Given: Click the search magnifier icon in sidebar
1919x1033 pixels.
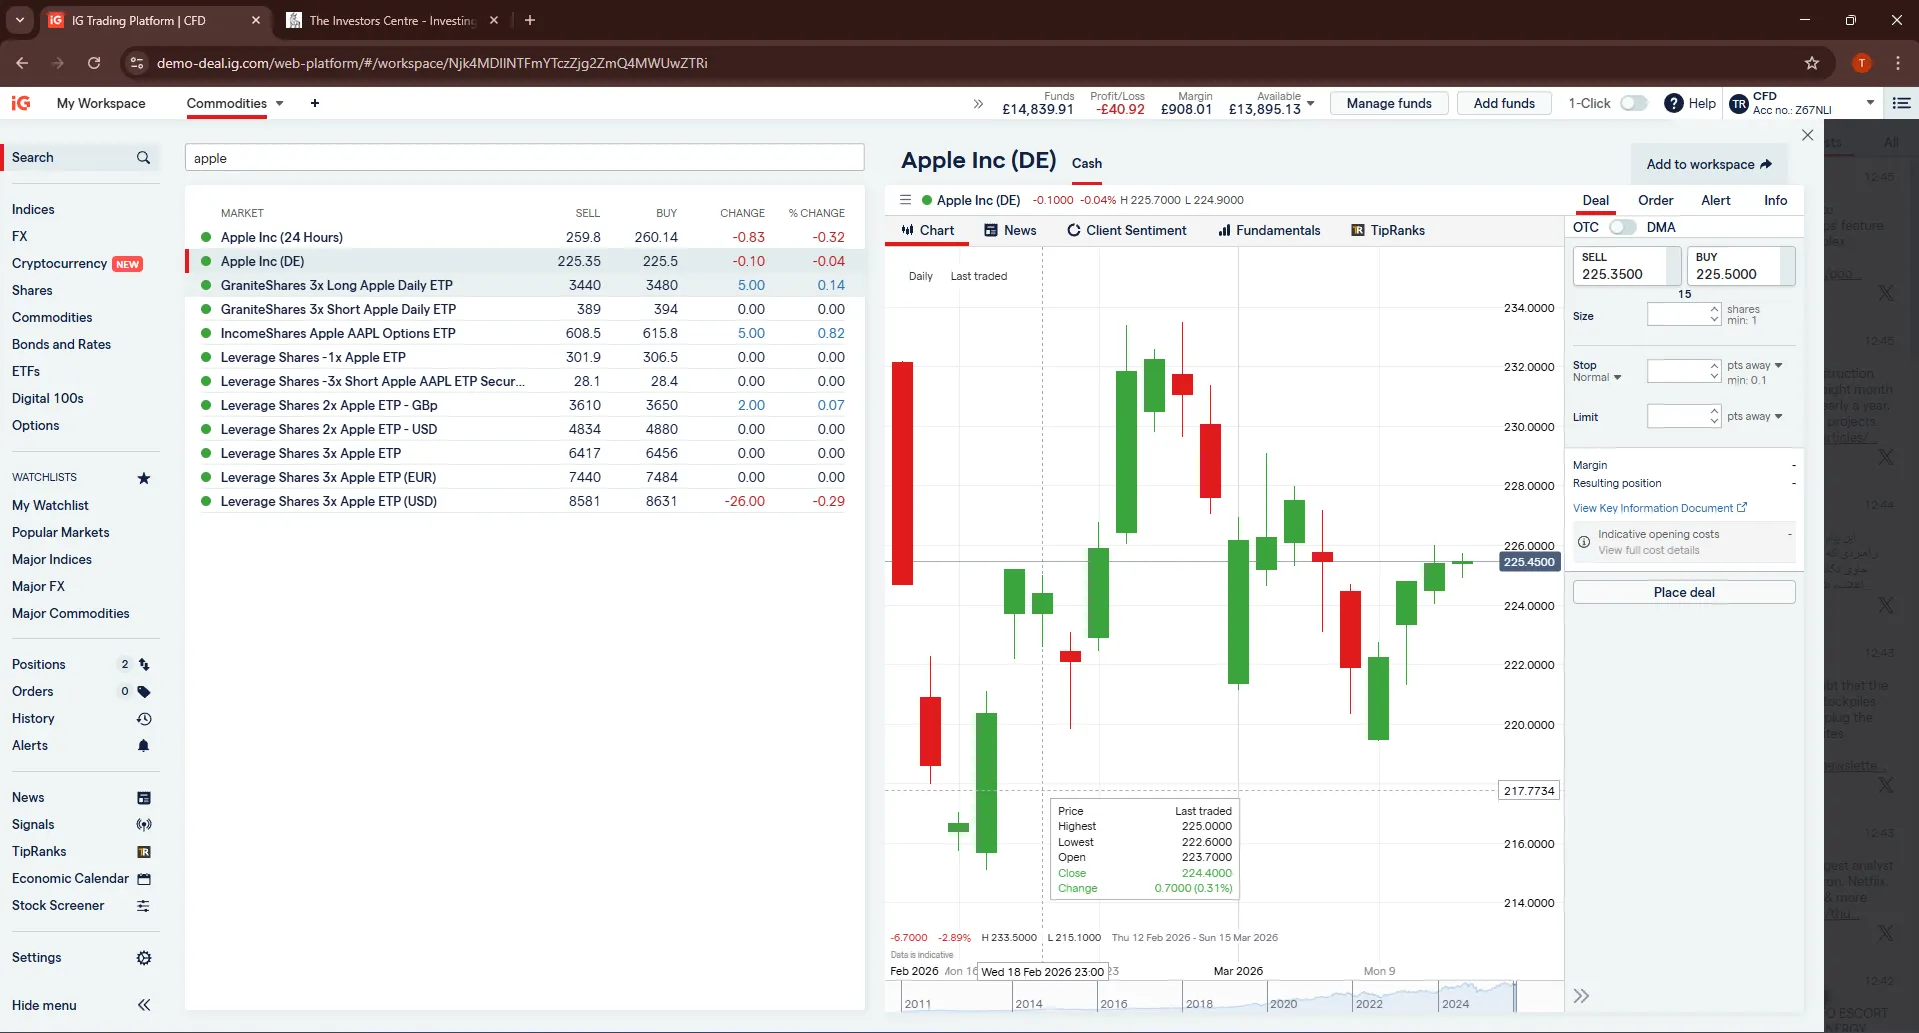Looking at the screenshot, I should tap(143, 158).
